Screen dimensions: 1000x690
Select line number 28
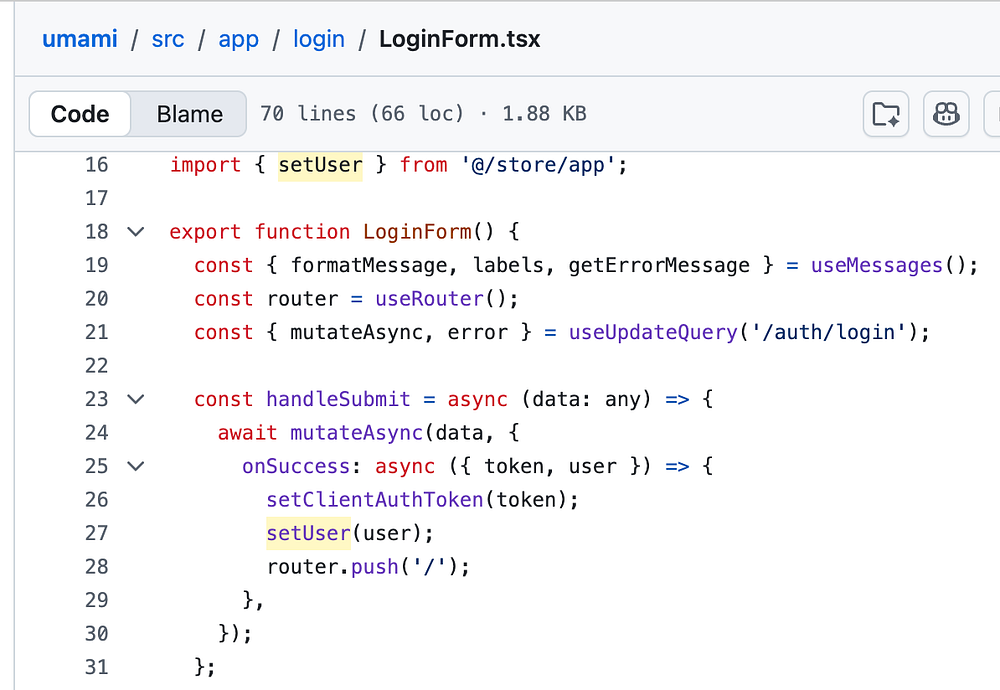96,566
